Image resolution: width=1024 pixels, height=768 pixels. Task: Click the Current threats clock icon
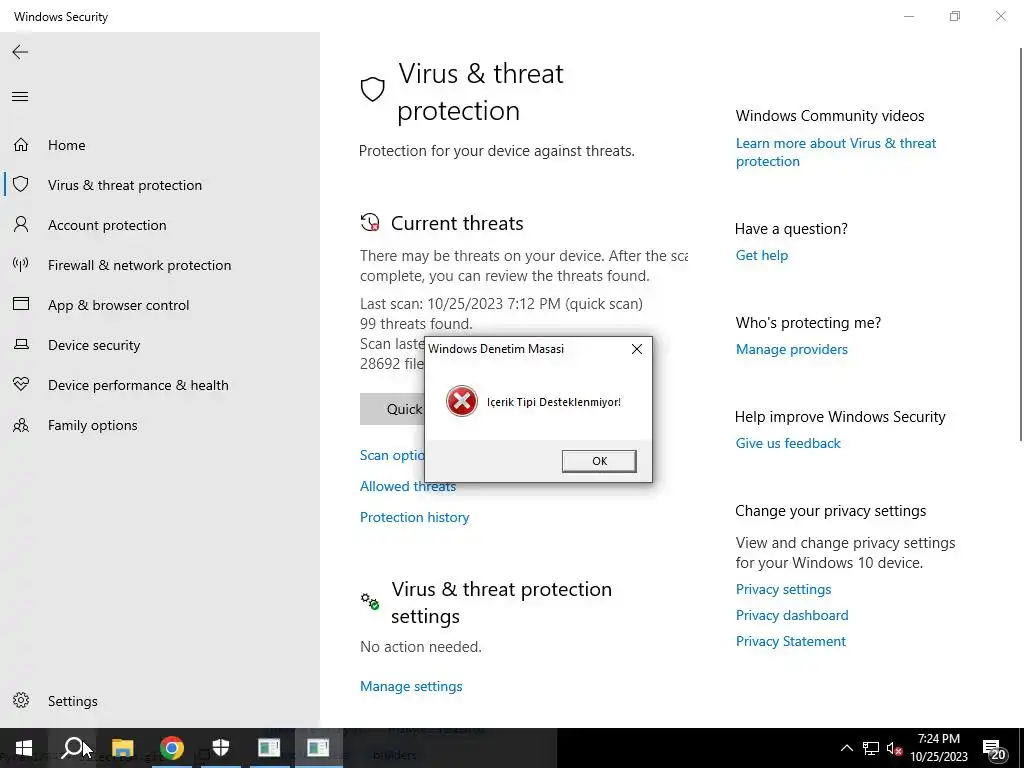(370, 223)
